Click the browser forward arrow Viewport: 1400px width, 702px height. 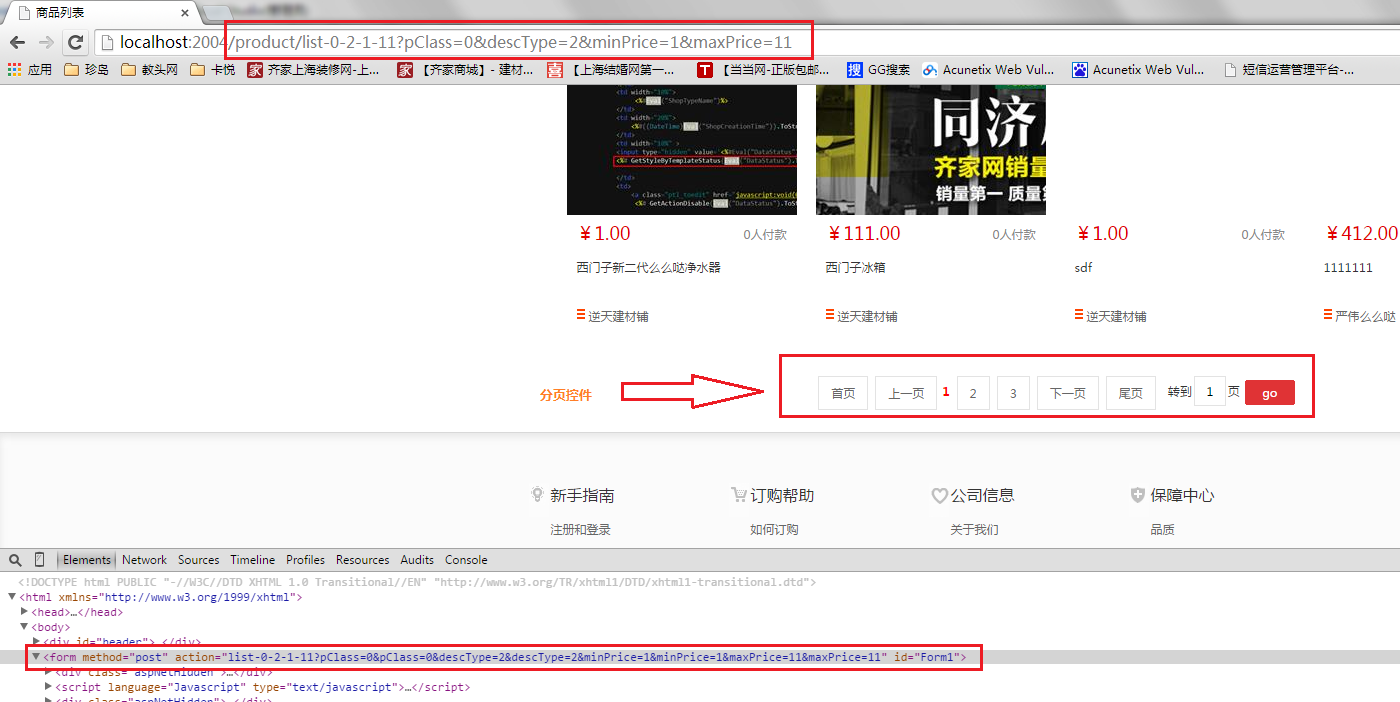pos(46,42)
